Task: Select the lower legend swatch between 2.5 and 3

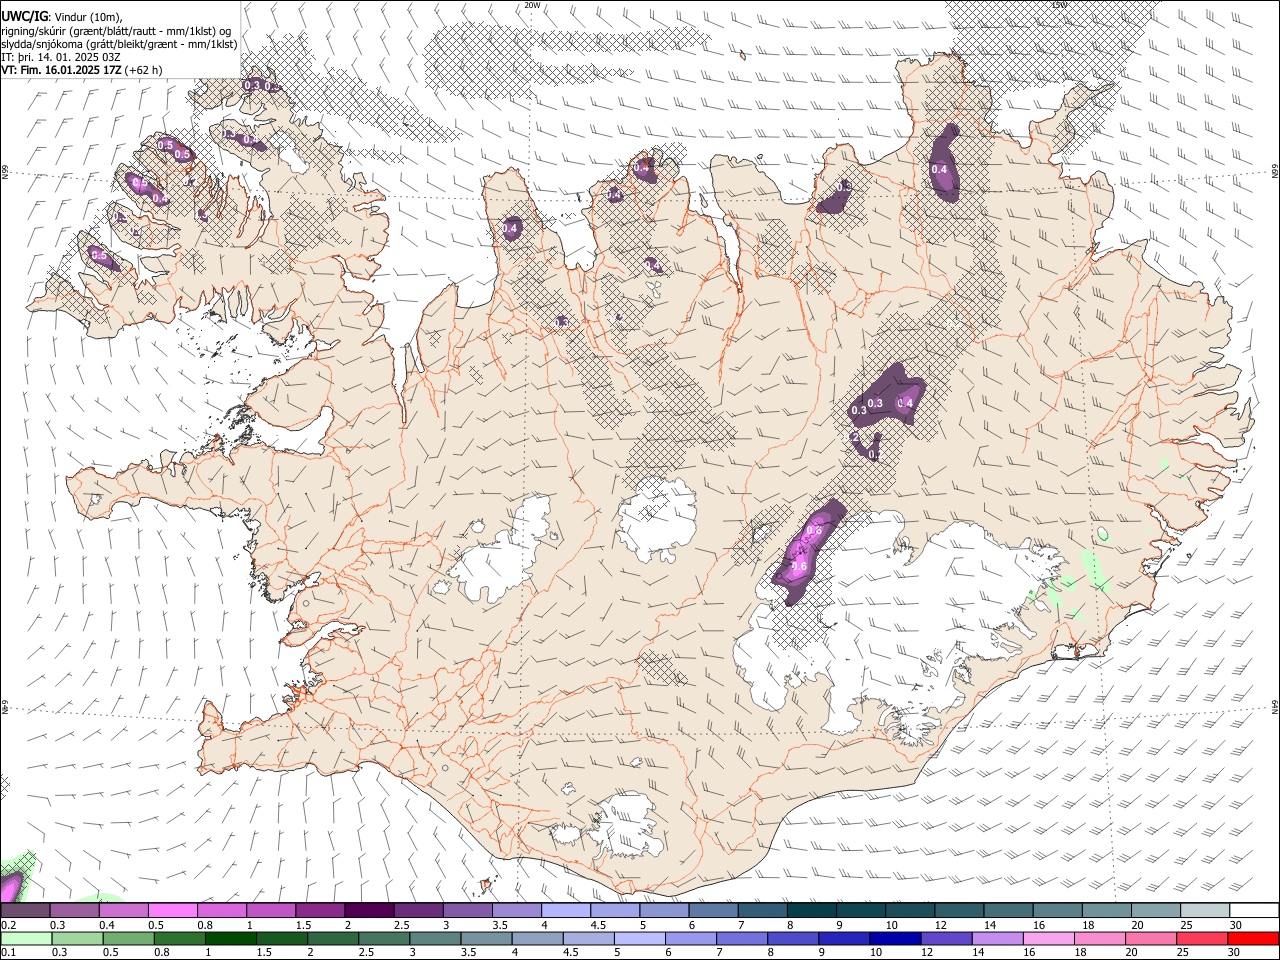Action: coord(385,938)
